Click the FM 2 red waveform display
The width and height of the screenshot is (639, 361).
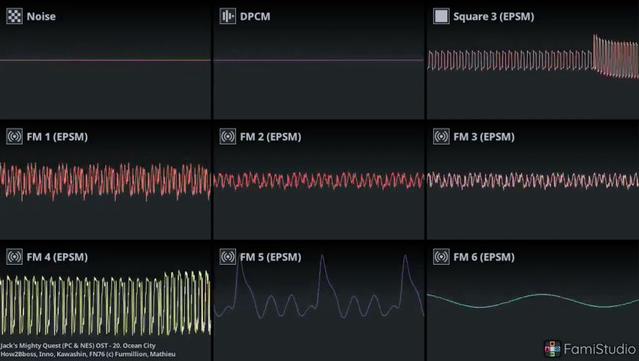[x=319, y=181]
